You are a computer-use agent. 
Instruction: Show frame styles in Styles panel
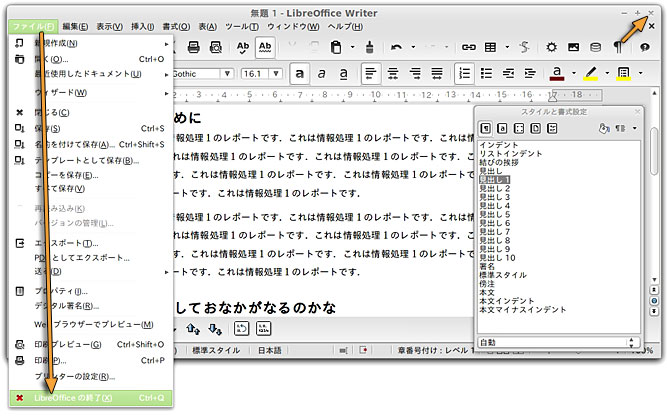(519, 128)
